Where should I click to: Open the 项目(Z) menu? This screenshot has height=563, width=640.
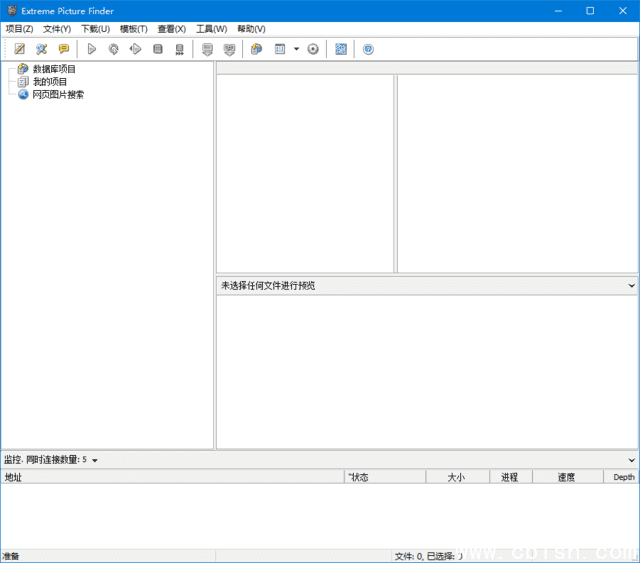click(19, 29)
